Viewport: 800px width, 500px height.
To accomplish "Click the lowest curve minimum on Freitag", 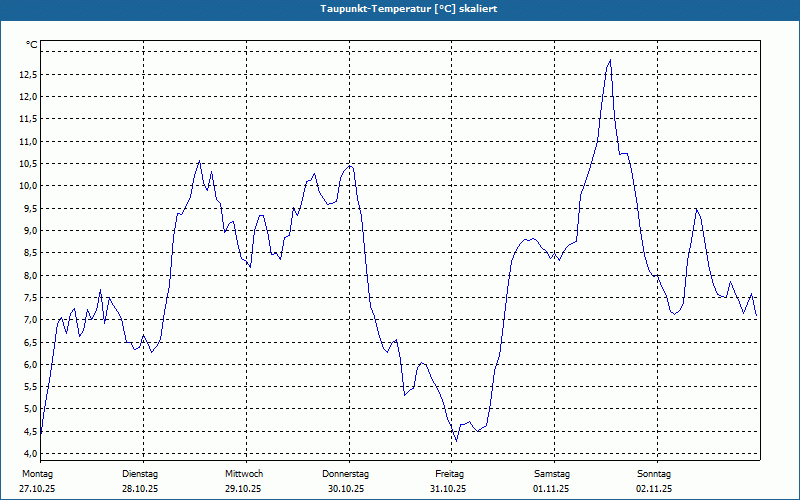I will [x=456, y=441].
